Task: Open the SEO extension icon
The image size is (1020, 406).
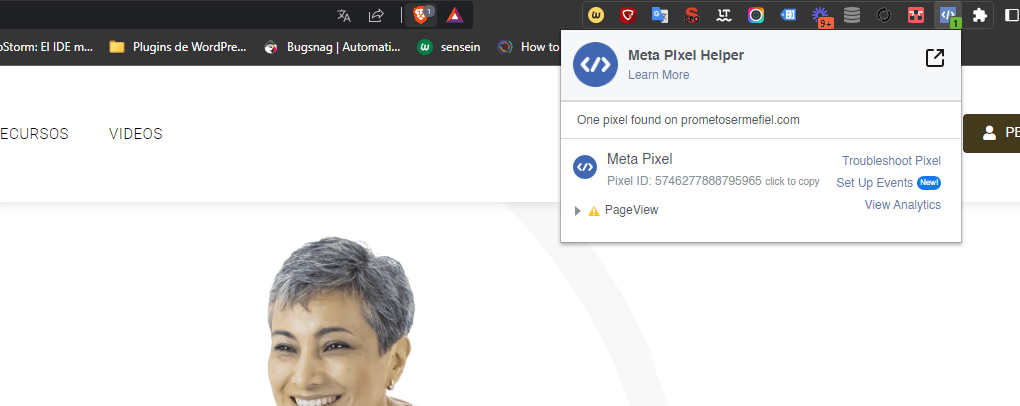Action: pyautogui.click(x=691, y=15)
